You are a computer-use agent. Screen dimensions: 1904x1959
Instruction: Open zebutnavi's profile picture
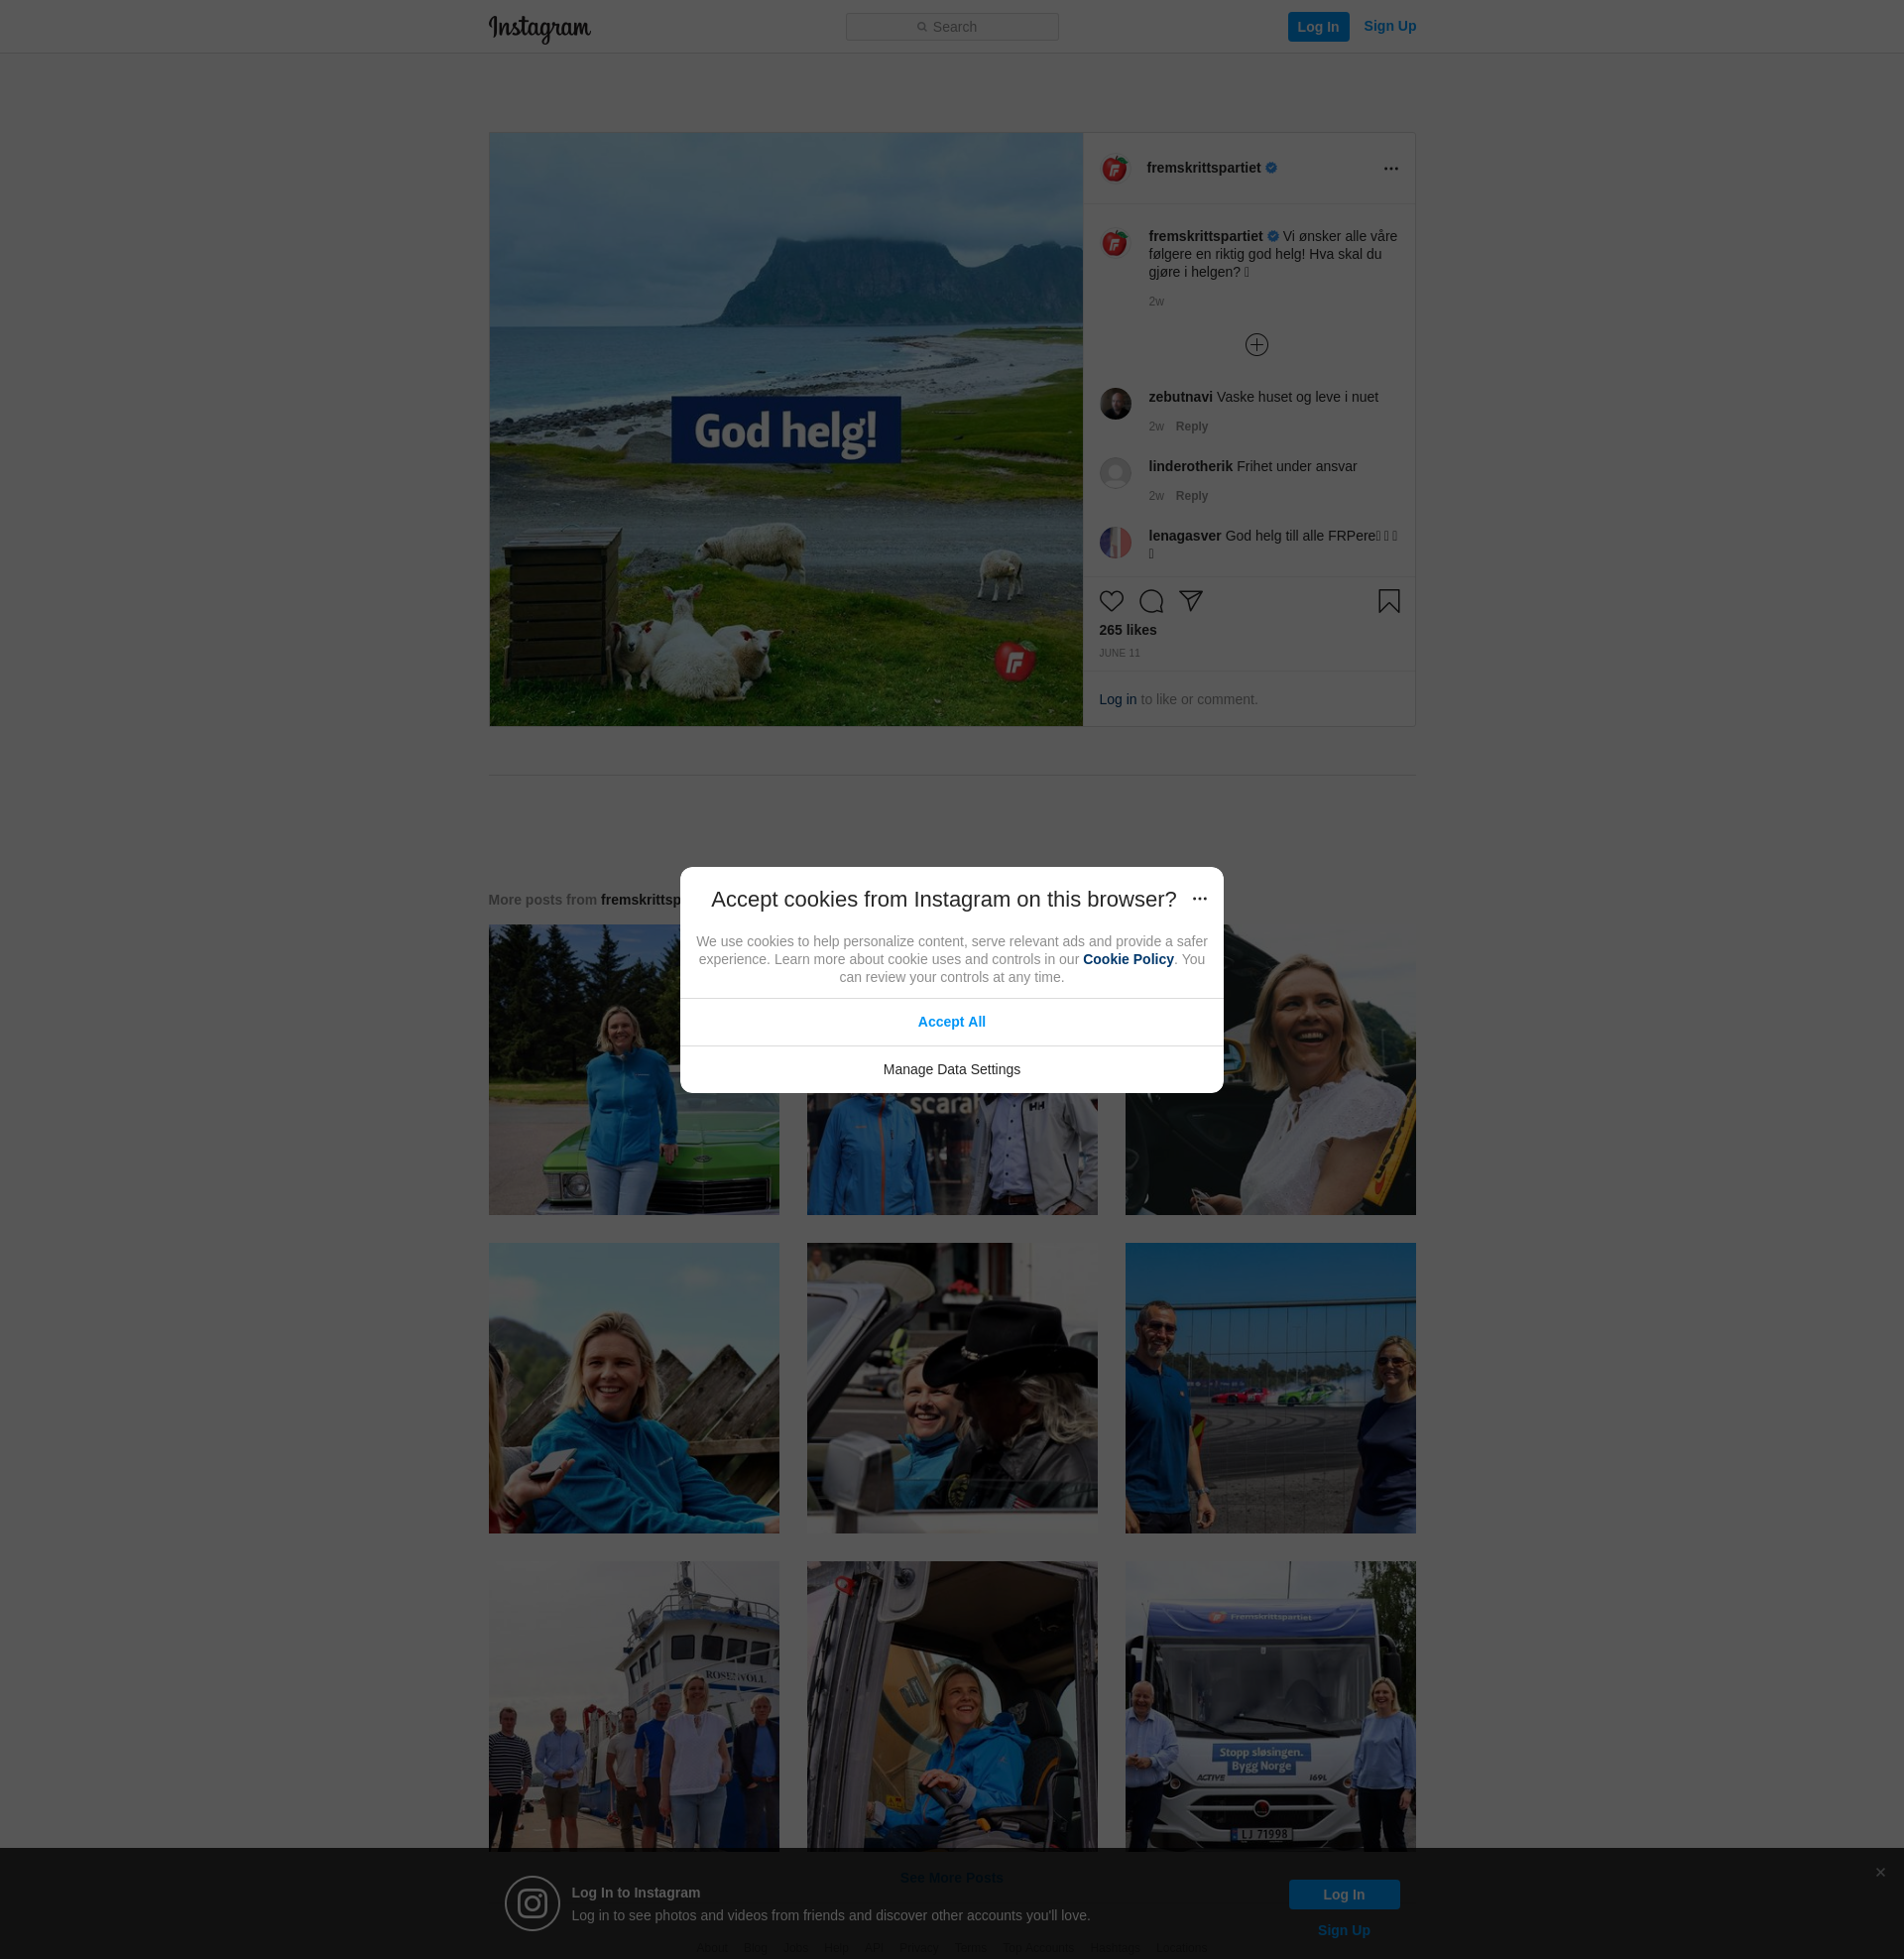point(1114,404)
